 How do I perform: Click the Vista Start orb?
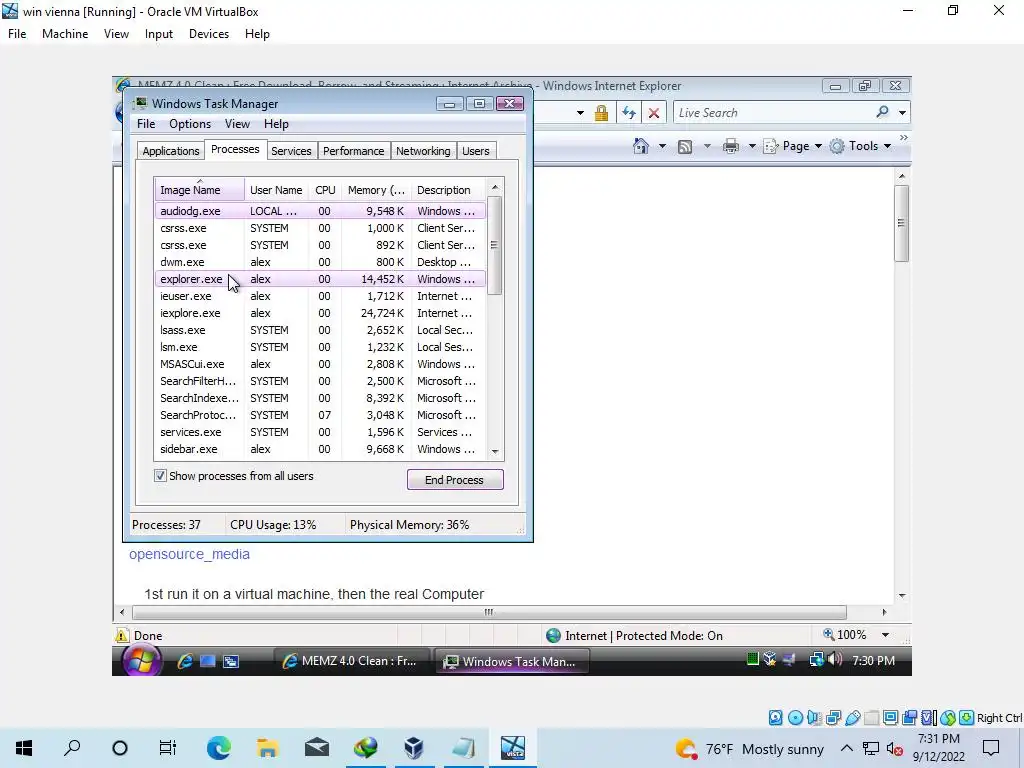[x=141, y=660]
